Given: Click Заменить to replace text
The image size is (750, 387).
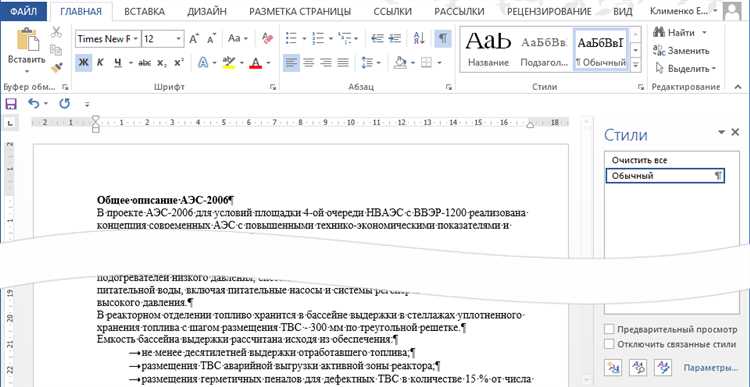Looking at the screenshot, I should pos(681,51).
